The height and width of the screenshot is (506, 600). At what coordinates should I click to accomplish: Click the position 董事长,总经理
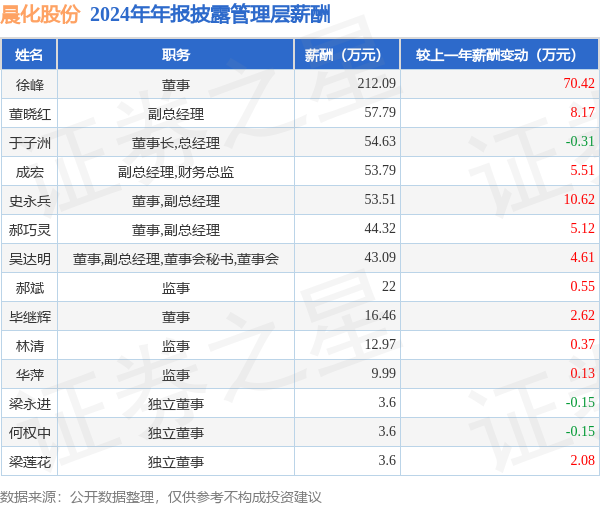pyautogui.click(x=176, y=143)
